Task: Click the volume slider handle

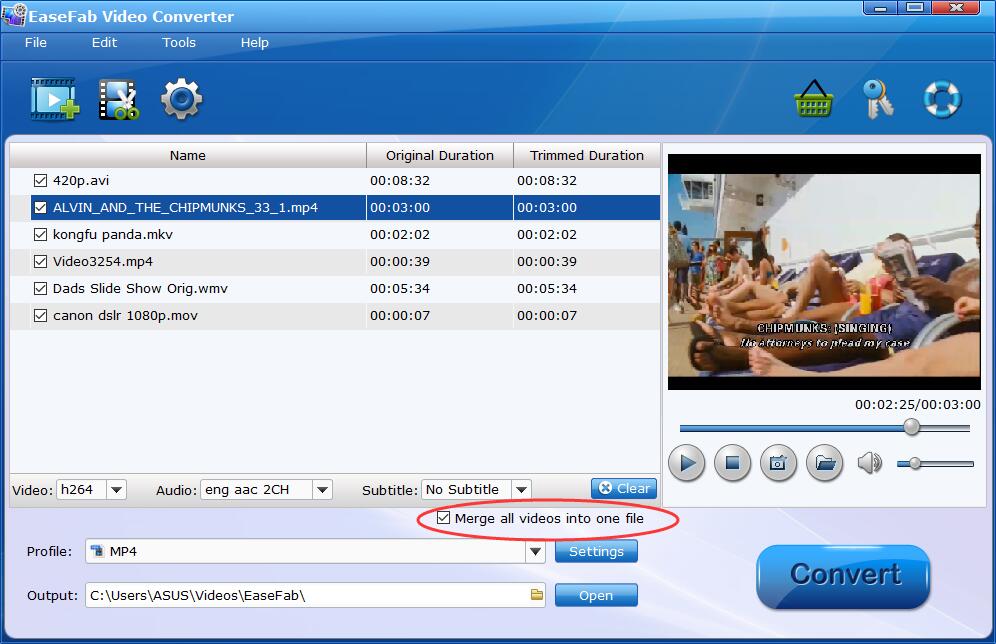Action: 915,464
